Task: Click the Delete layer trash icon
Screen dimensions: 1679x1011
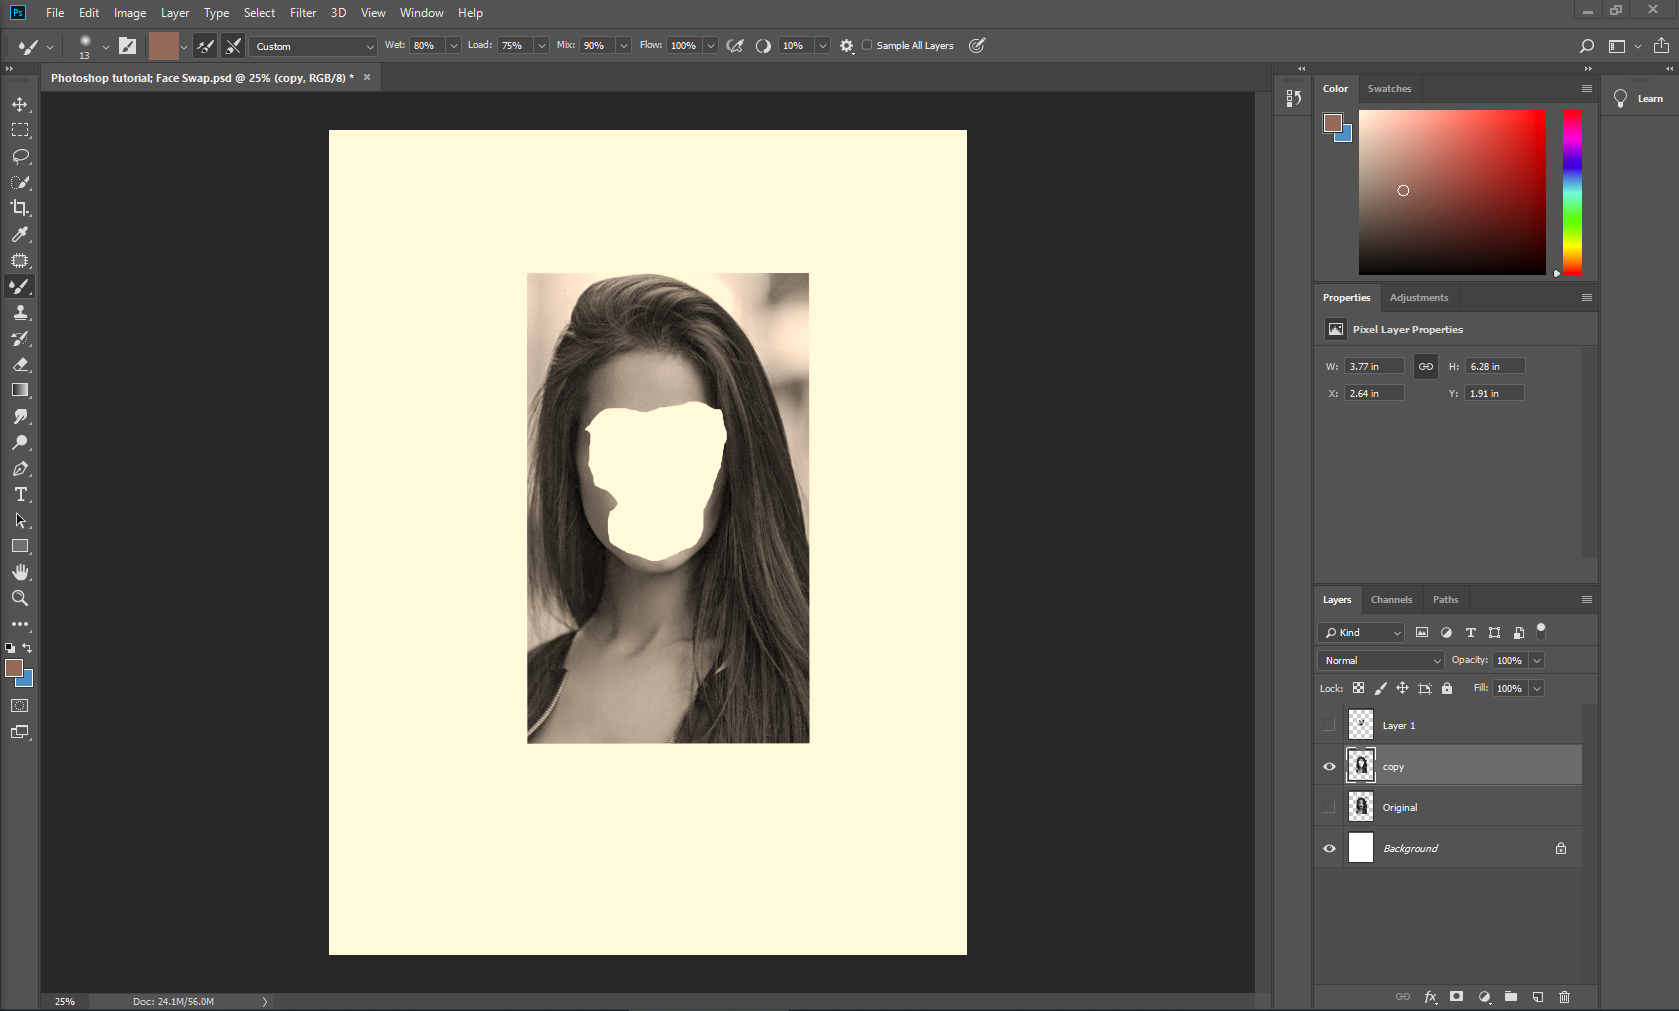Action: pyautogui.click(x=1565, y=997)
